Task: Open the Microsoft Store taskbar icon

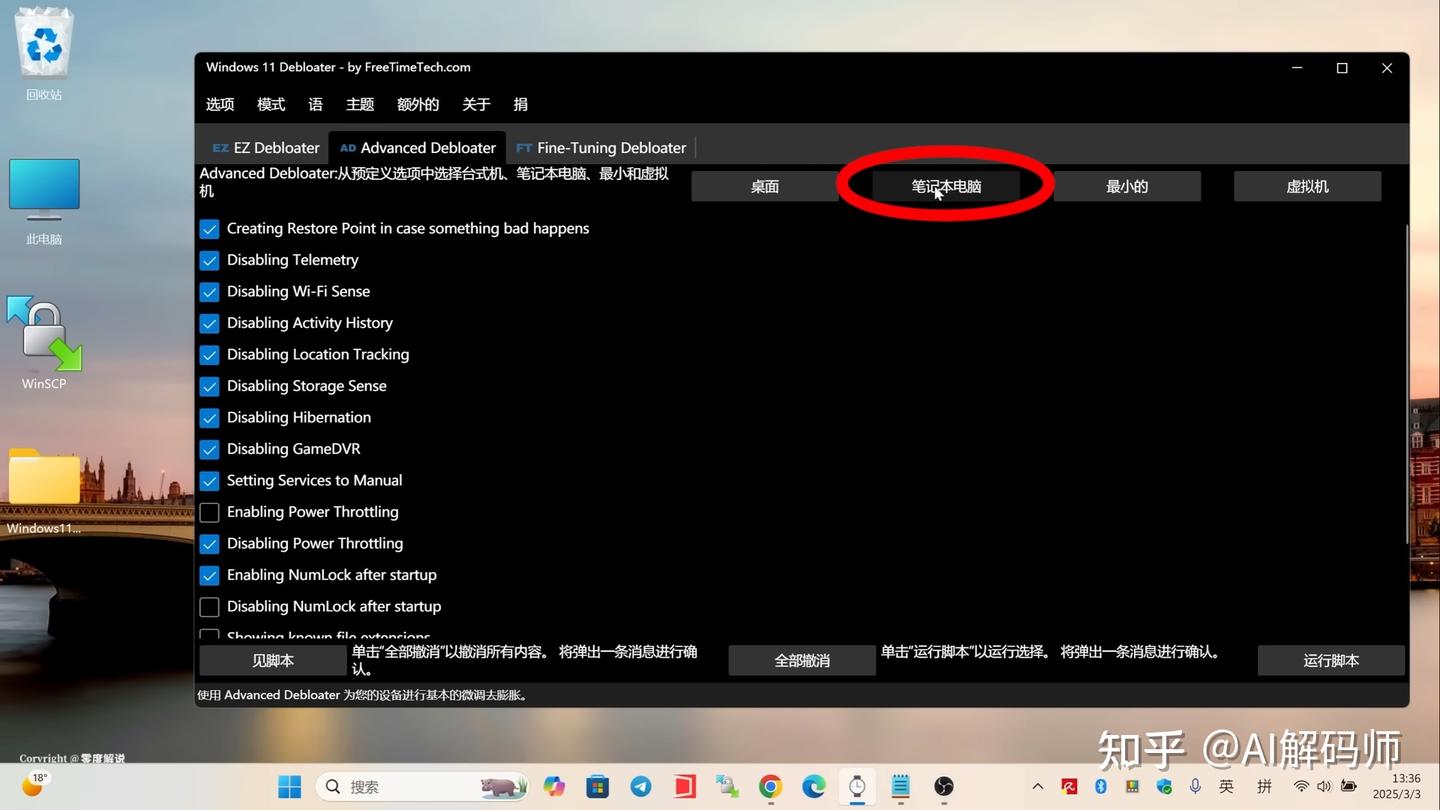Action: coord(597,787)
